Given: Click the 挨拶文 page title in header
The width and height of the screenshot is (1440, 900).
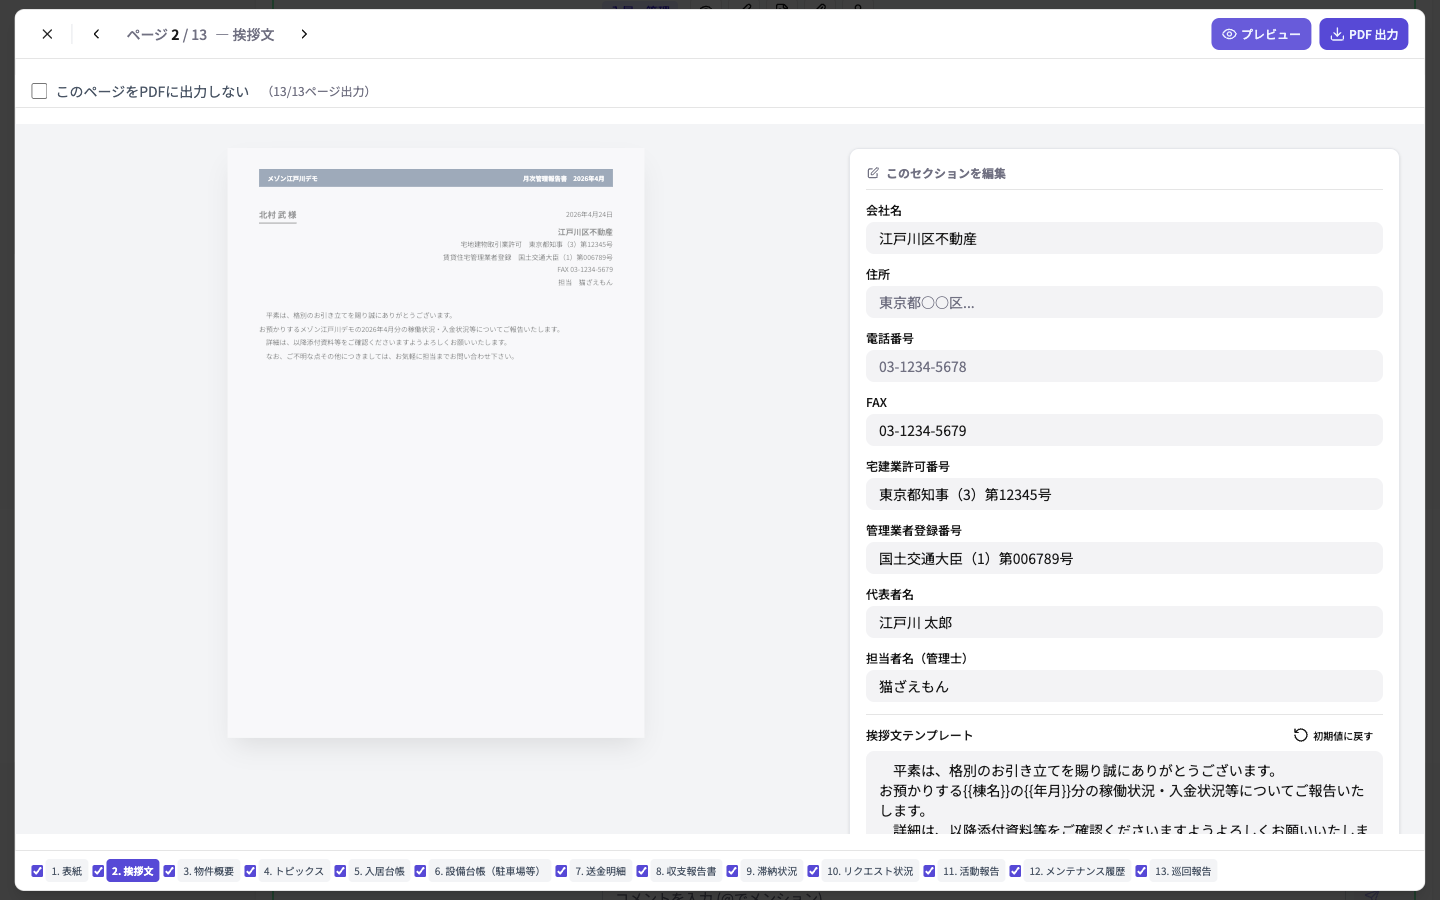Looking at the screenshot, I should click(x=253, y=34).
